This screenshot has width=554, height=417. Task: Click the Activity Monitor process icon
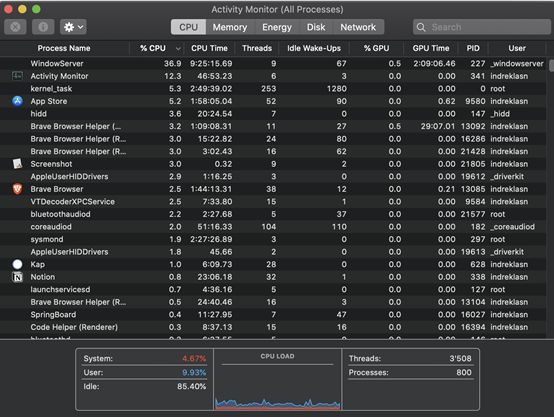pos(17,76)
